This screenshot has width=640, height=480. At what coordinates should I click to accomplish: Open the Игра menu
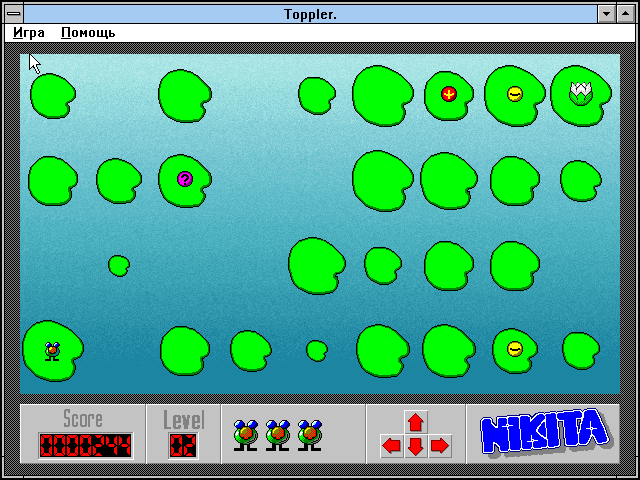coord(29,33)
